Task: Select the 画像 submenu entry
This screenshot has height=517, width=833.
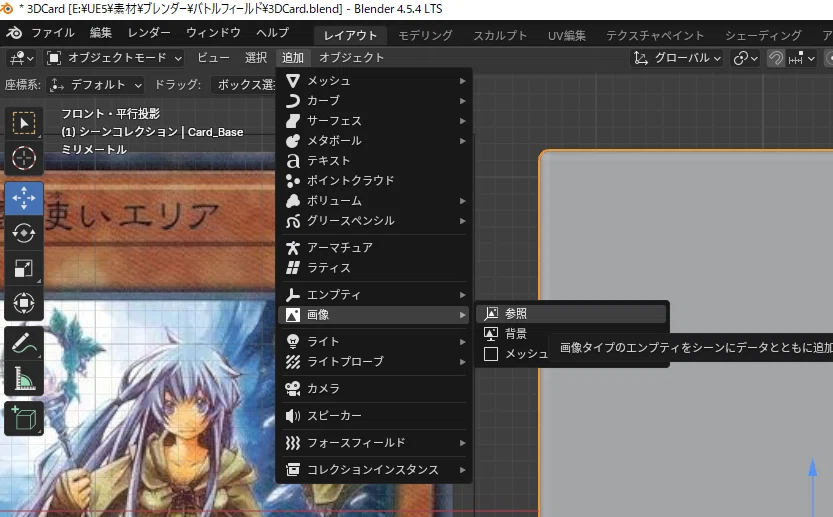Action: click(x=374, y=315)
